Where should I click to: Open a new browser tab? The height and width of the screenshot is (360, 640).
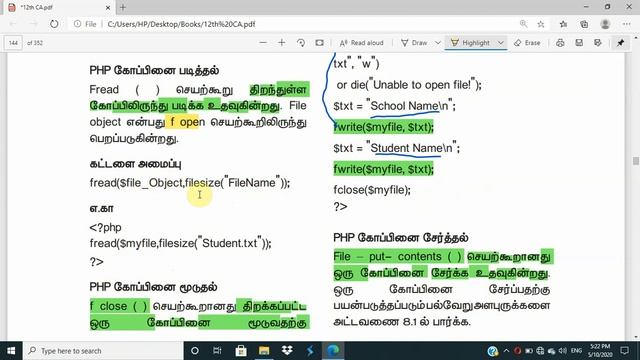pos(123,7)
